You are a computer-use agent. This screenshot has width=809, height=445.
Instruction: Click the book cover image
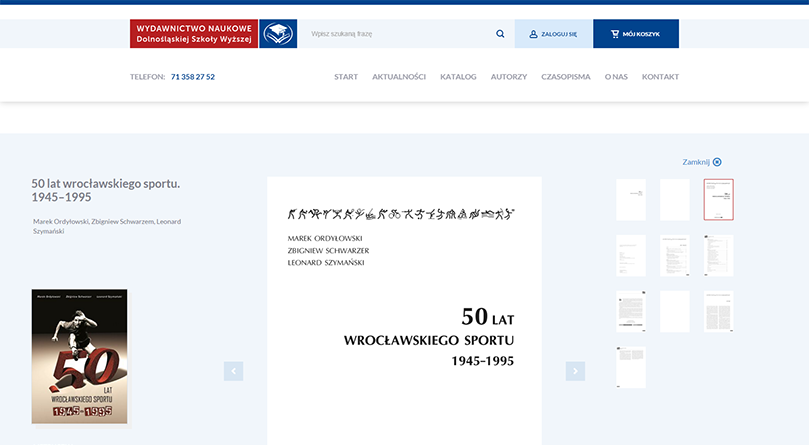tap(79, 356)
